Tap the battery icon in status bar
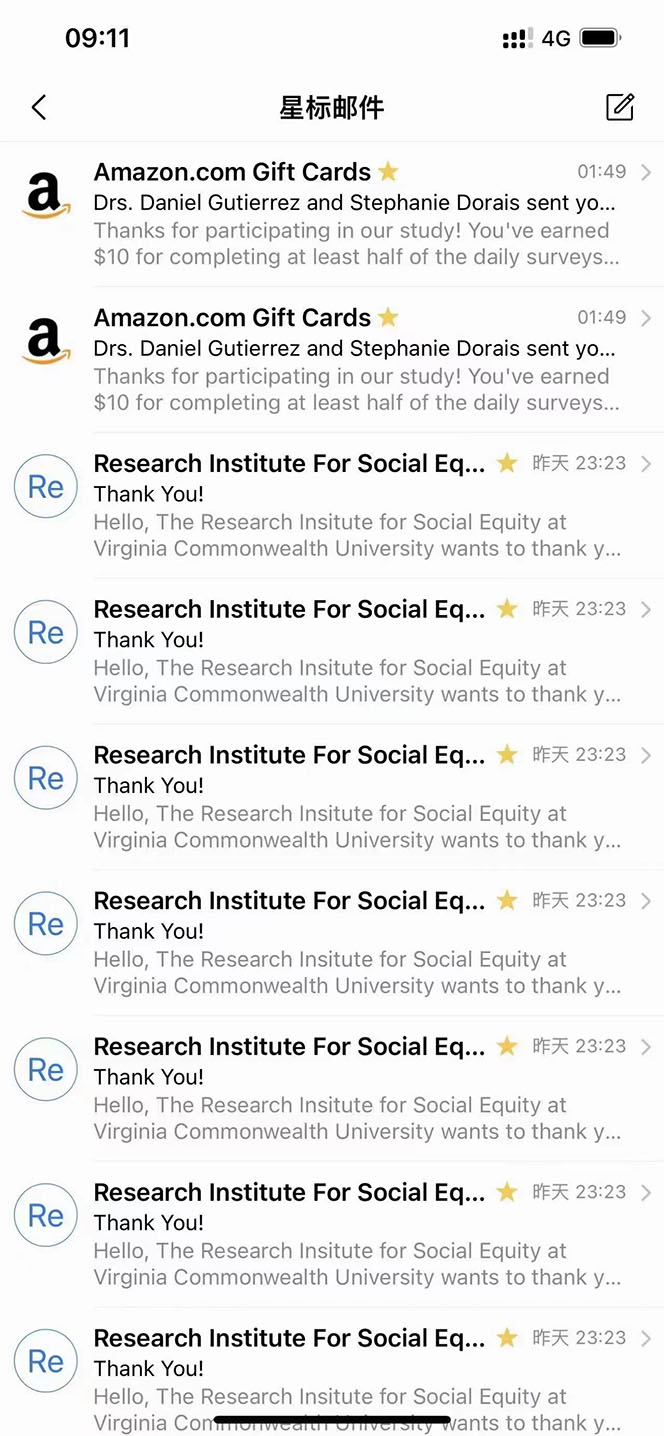 tap(600, 39)
